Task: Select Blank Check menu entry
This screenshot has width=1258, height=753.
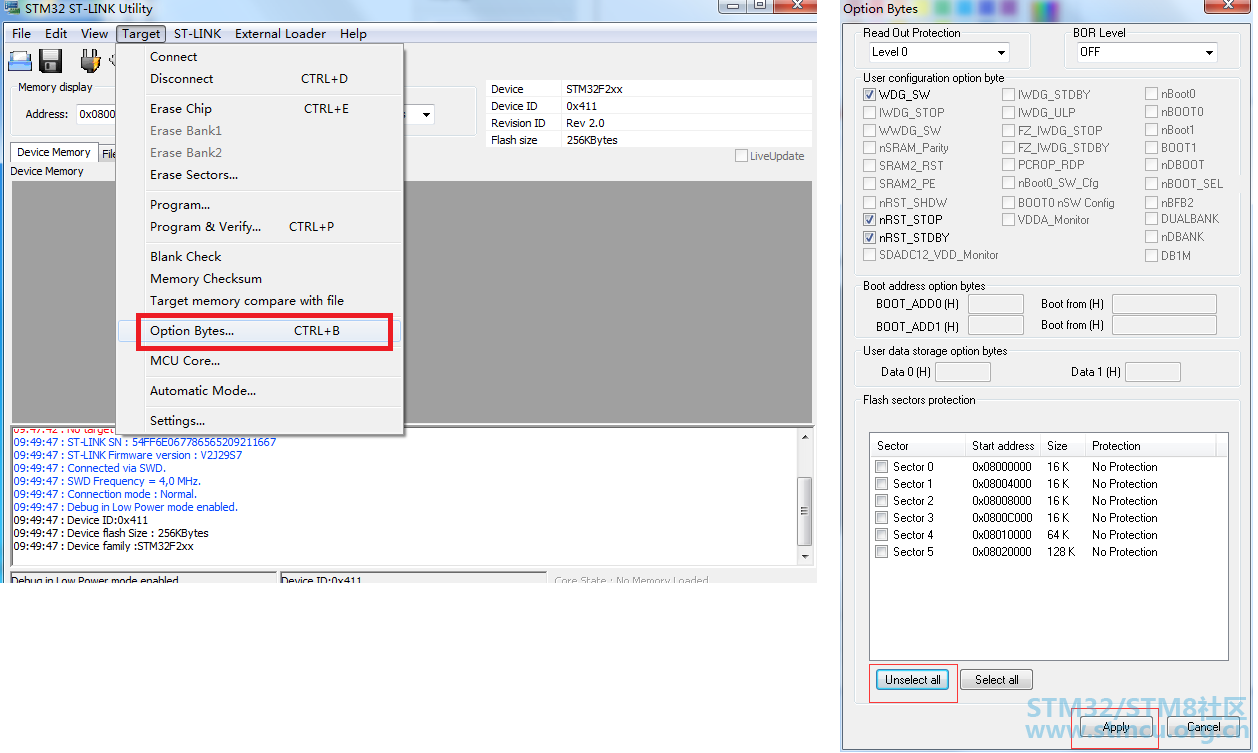Action: pos(260,257)
